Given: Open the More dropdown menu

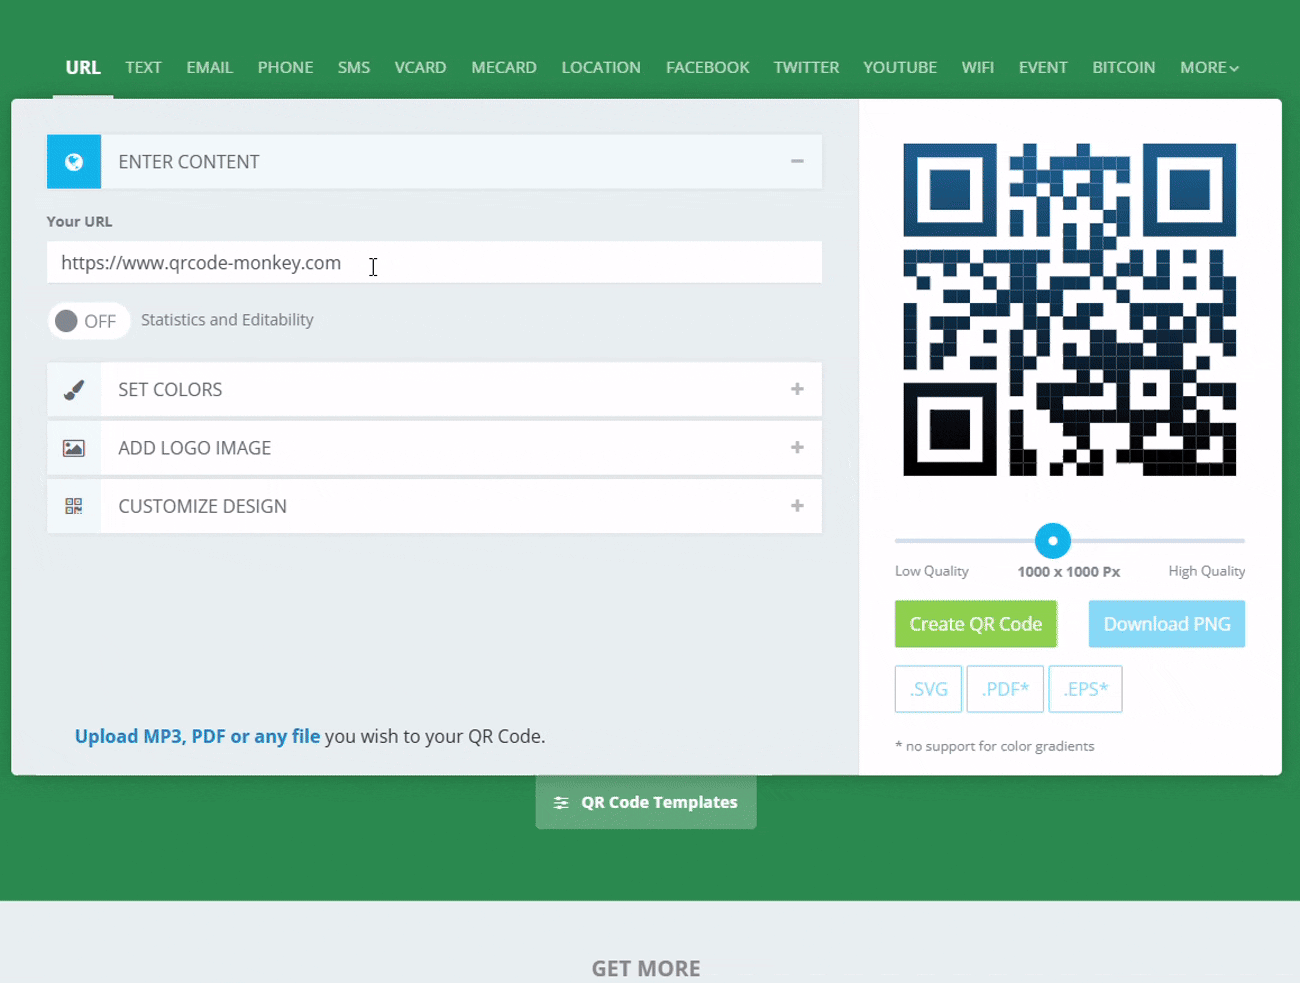Looking at the screenshot, I should pos(1208,68).
